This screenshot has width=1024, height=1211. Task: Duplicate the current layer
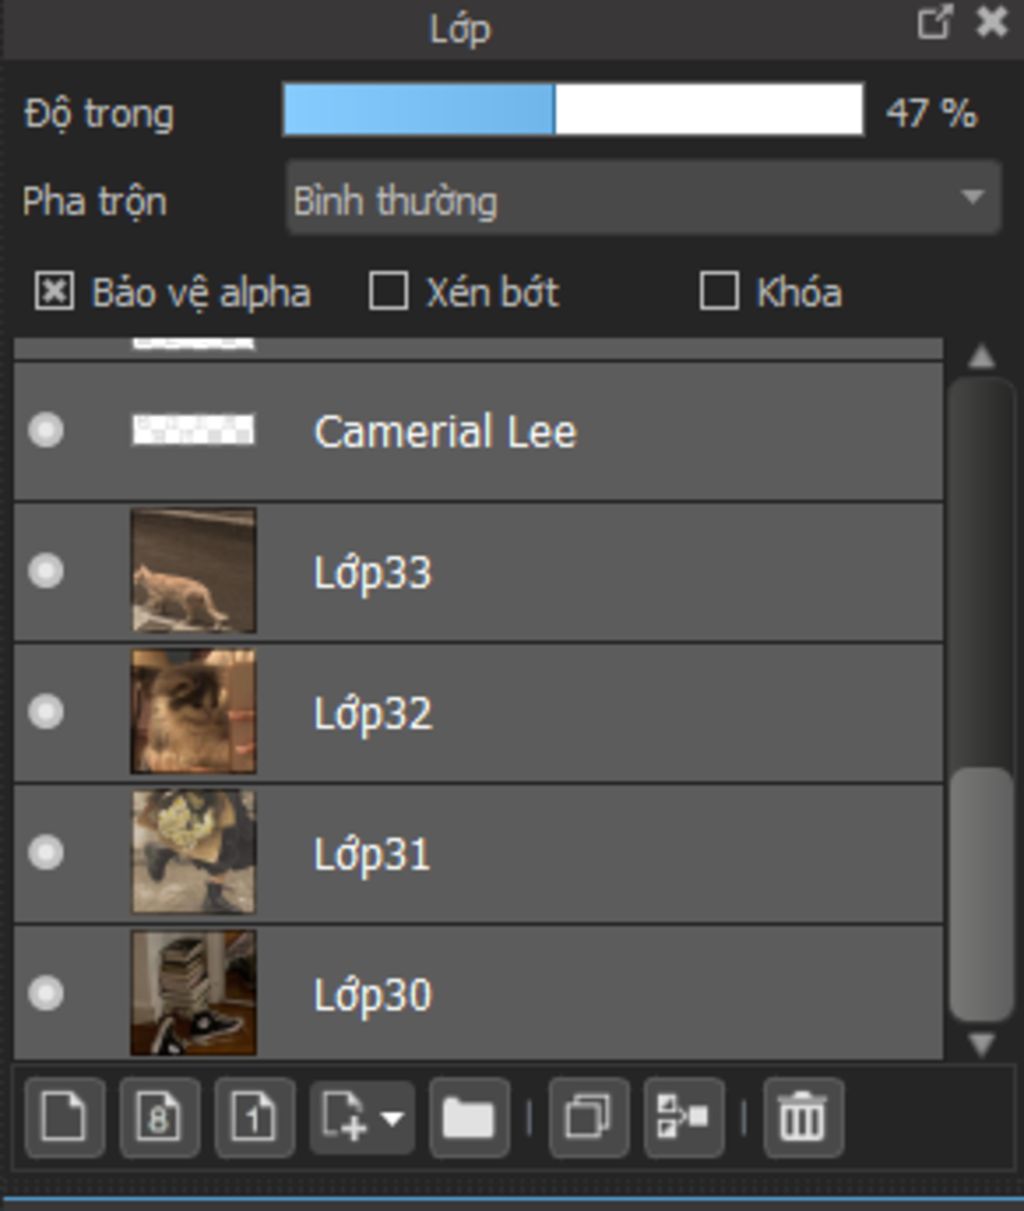point(588,1117)
